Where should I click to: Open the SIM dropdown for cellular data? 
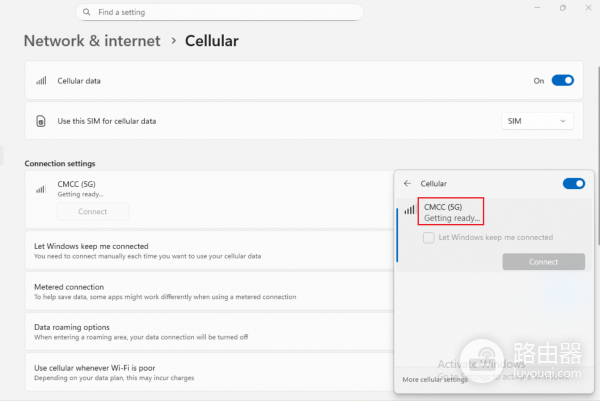537,121
